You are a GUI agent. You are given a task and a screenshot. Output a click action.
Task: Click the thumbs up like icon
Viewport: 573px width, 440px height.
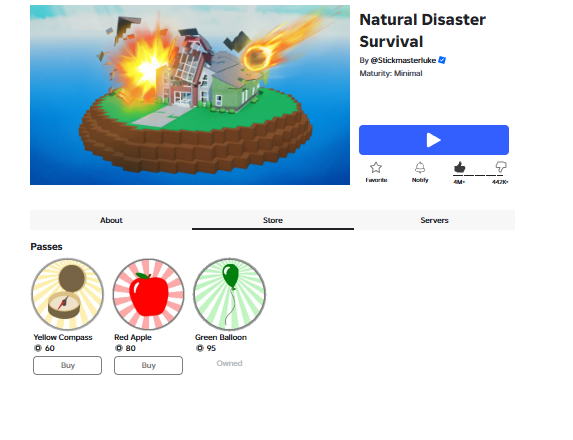click(x=459, y=167)
